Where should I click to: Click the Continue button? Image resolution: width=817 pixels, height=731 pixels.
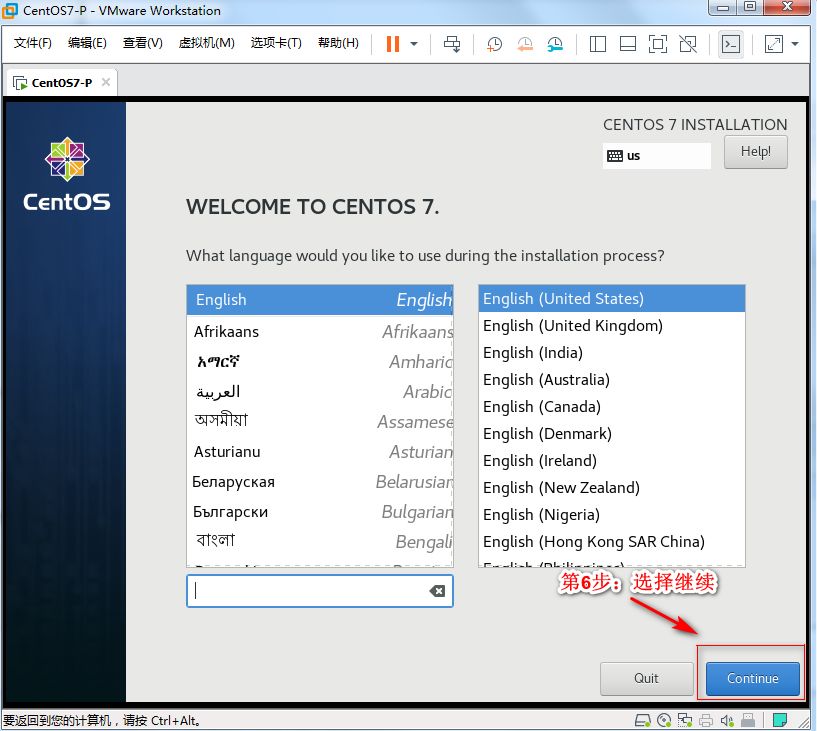[751, 678]
